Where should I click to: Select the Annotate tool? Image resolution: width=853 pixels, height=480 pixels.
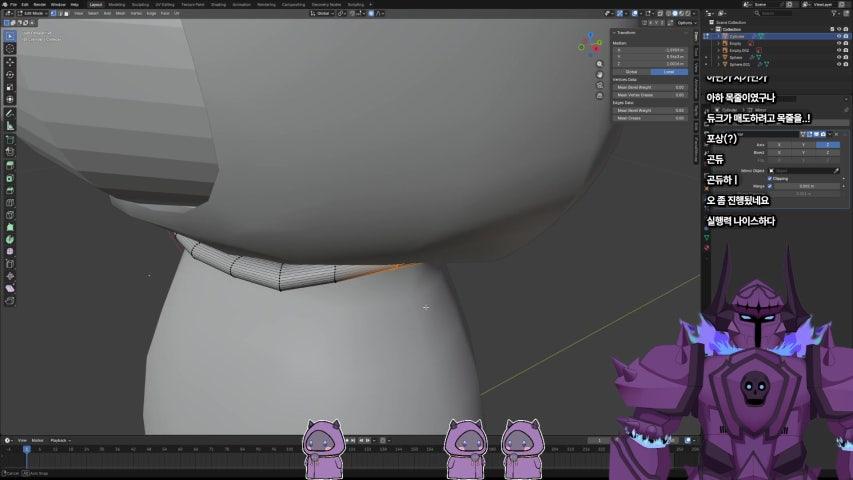coord(10,113)
